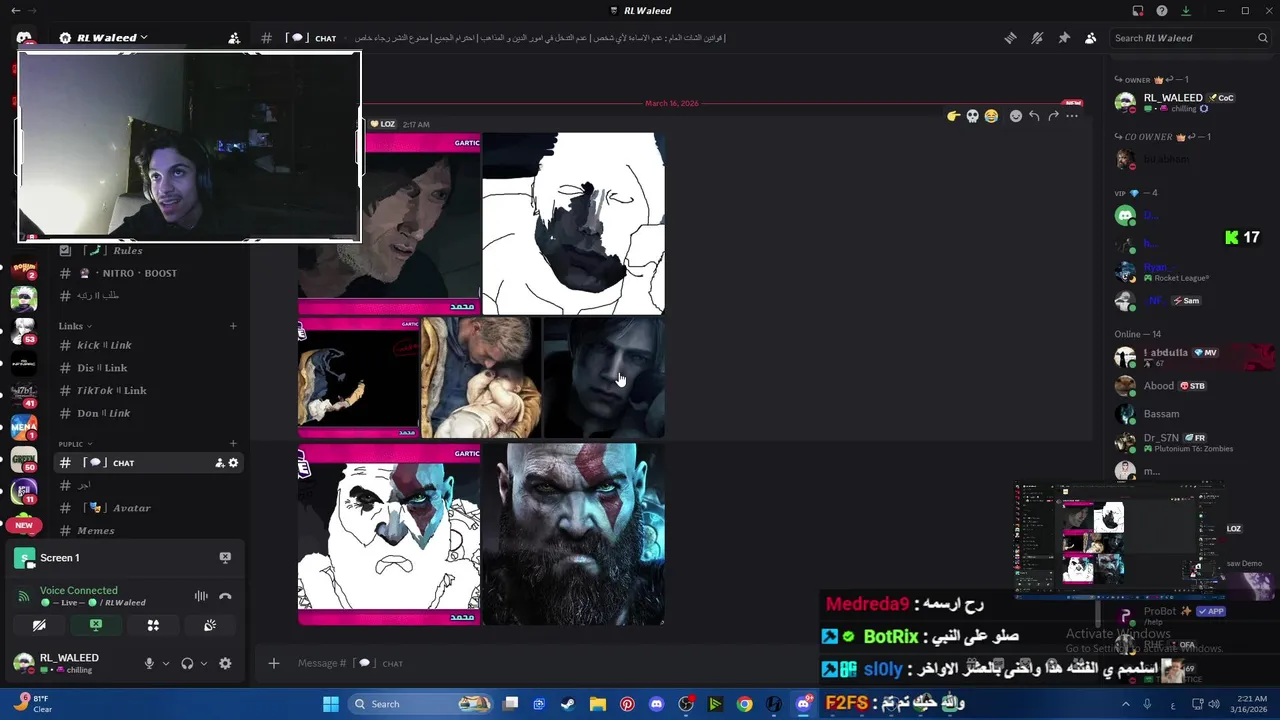The height and width of the screenshot is (720, 1280).
Task: React with laughing tears emoji
Action: coord(991,116)
